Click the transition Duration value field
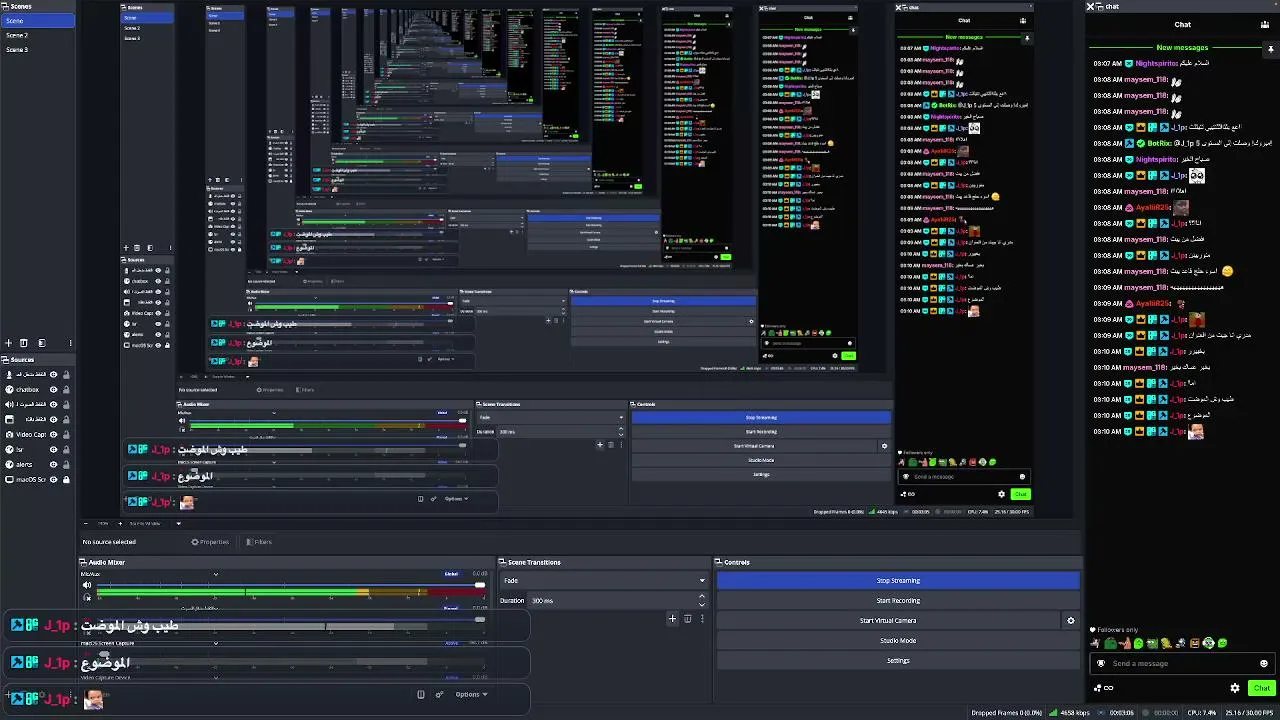The image size is (1280, 720). 613,600
